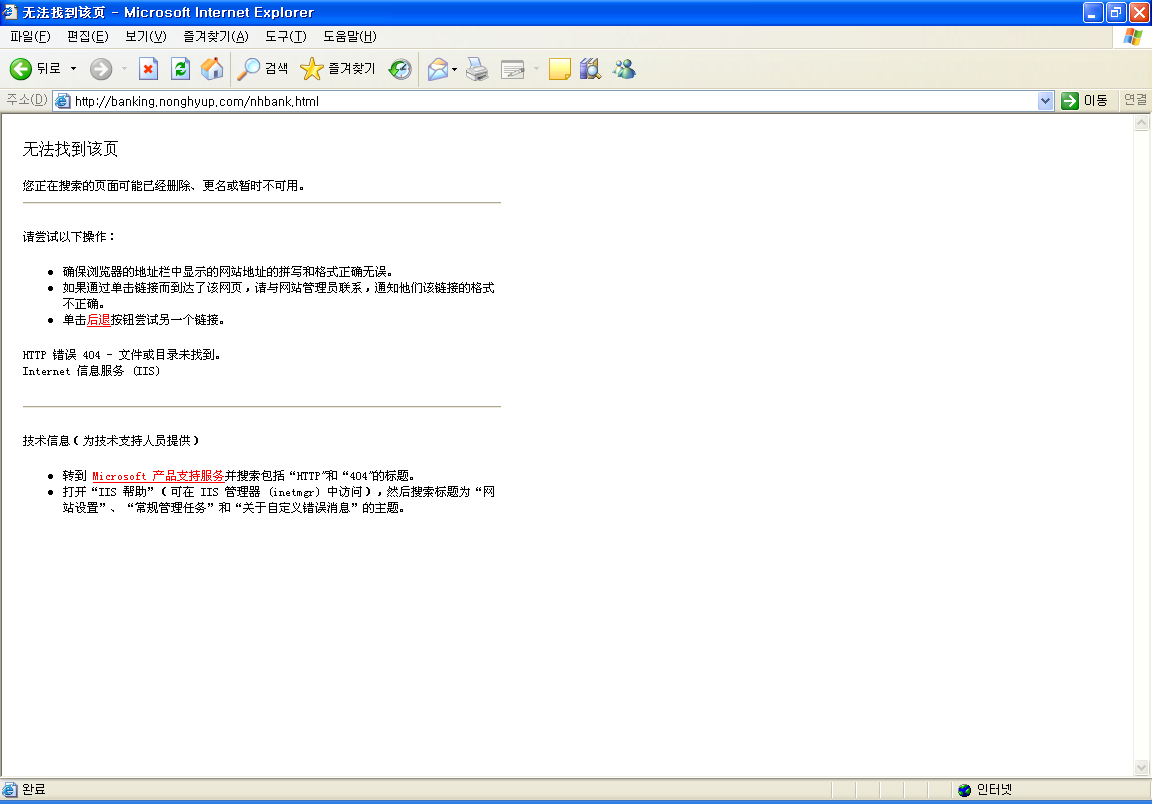The width and height of the screenshot is (1152, 811).
Task: Click the text HTTP 错误 404 line
Action: [121, 355]
